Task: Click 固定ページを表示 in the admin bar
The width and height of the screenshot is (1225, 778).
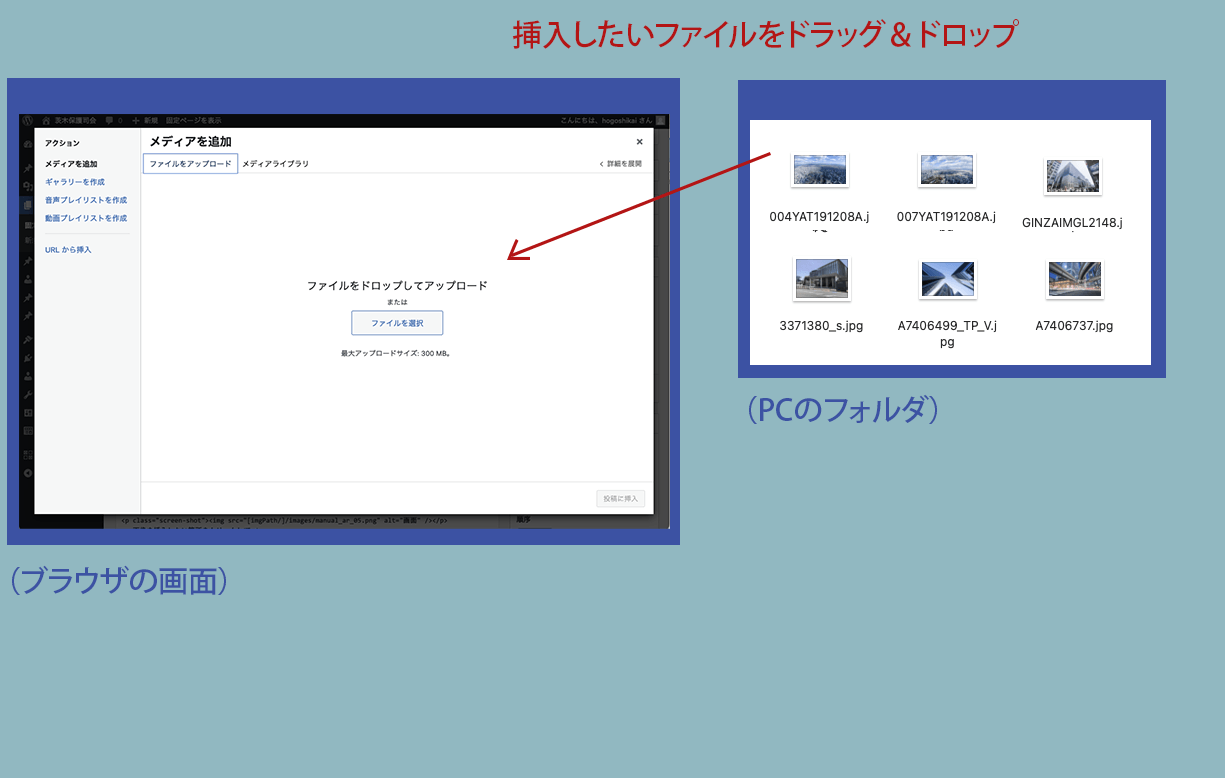Action: 194,120
